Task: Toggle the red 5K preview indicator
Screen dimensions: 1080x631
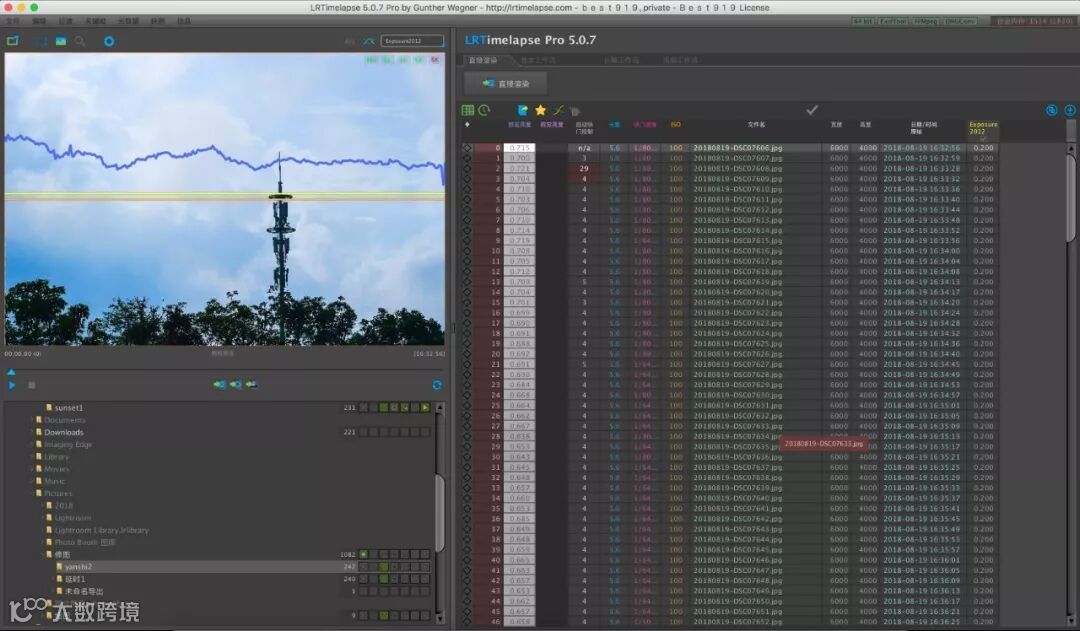Action: 435,60
